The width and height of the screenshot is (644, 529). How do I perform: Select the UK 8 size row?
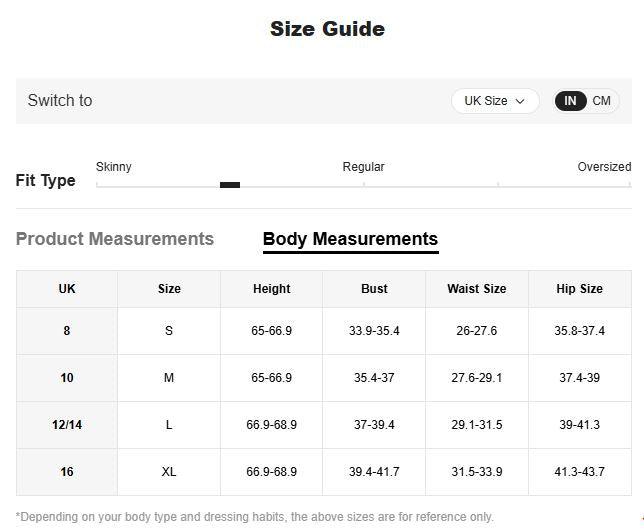click(x=67, y=331)
